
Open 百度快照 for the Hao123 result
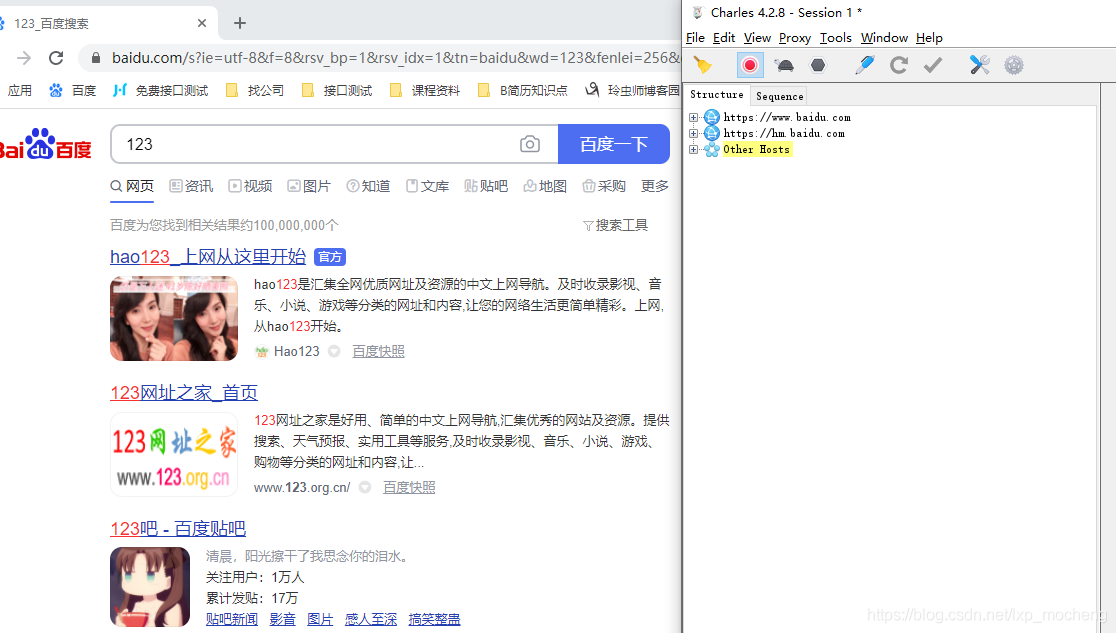pos(379,352)
